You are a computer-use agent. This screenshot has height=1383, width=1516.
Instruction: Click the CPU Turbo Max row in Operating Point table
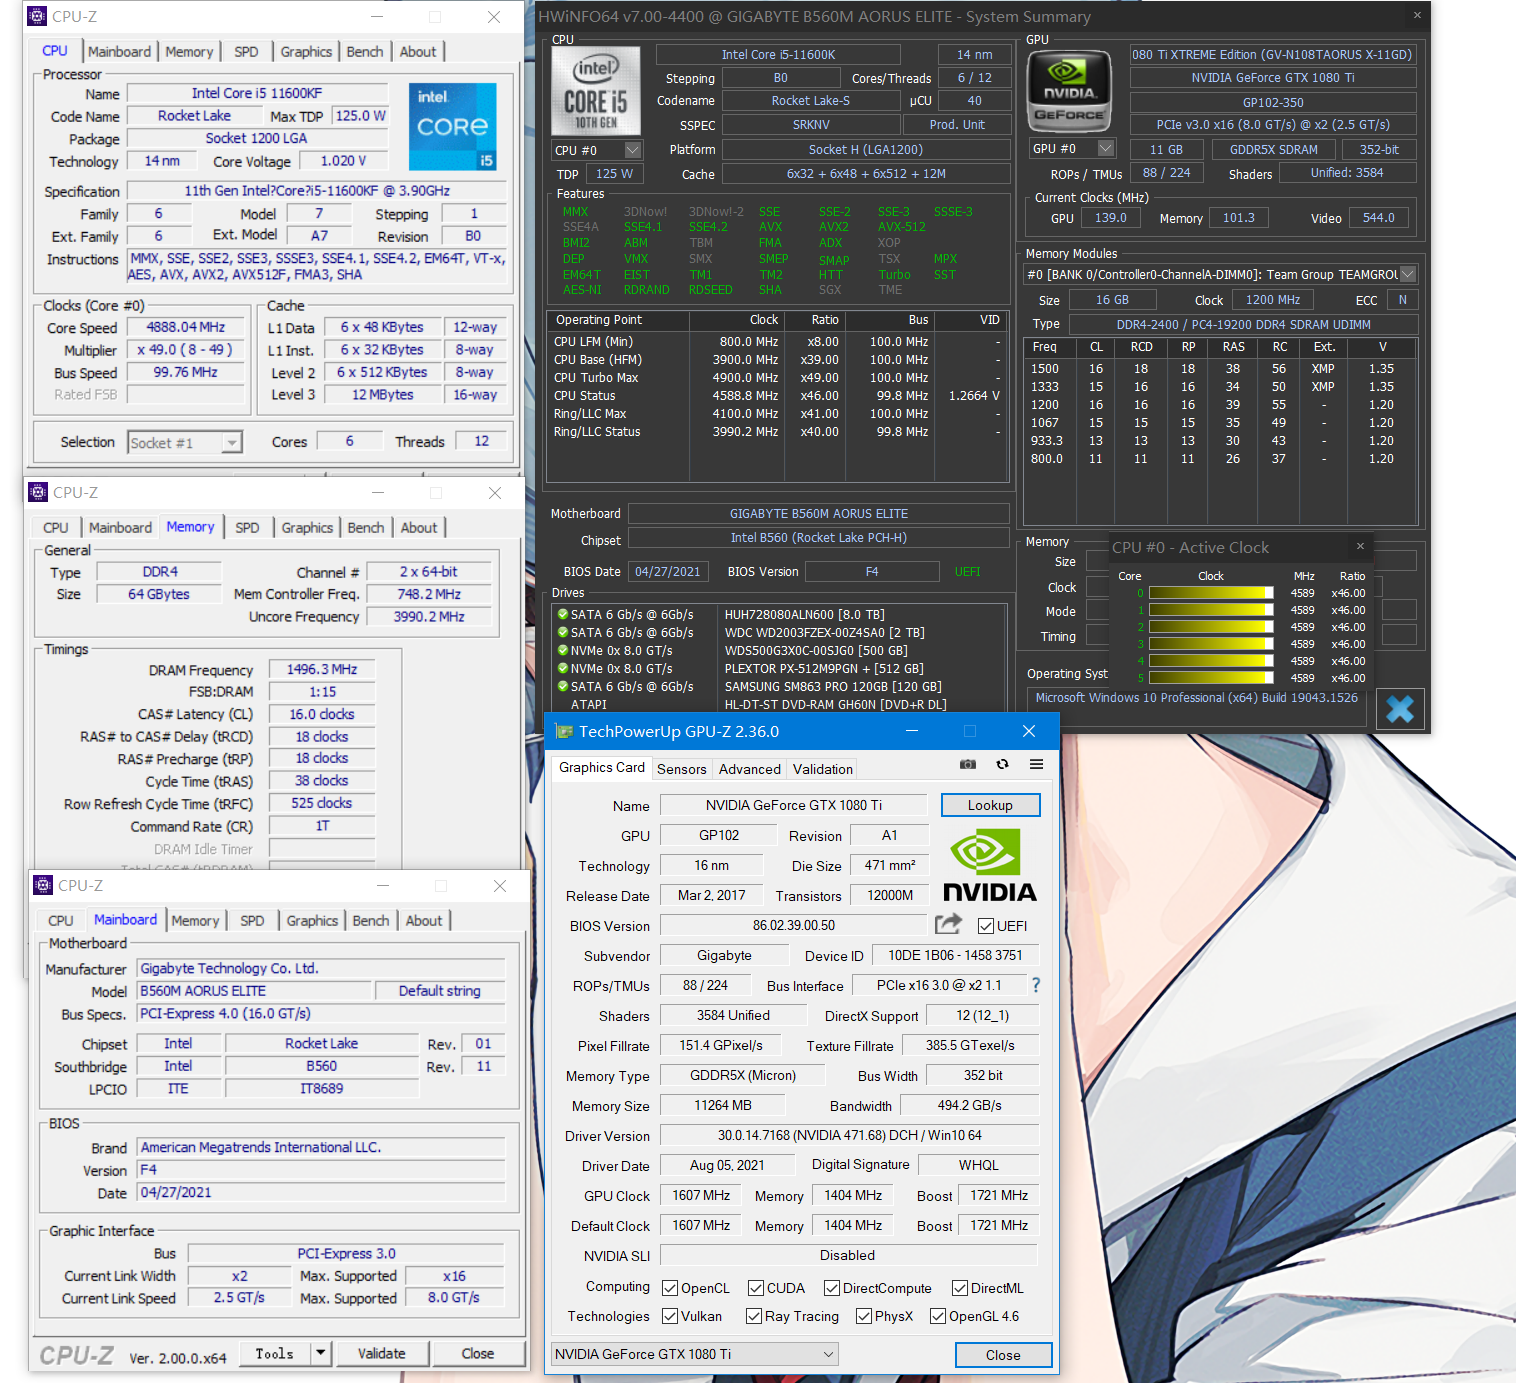(x=777, y=378)
